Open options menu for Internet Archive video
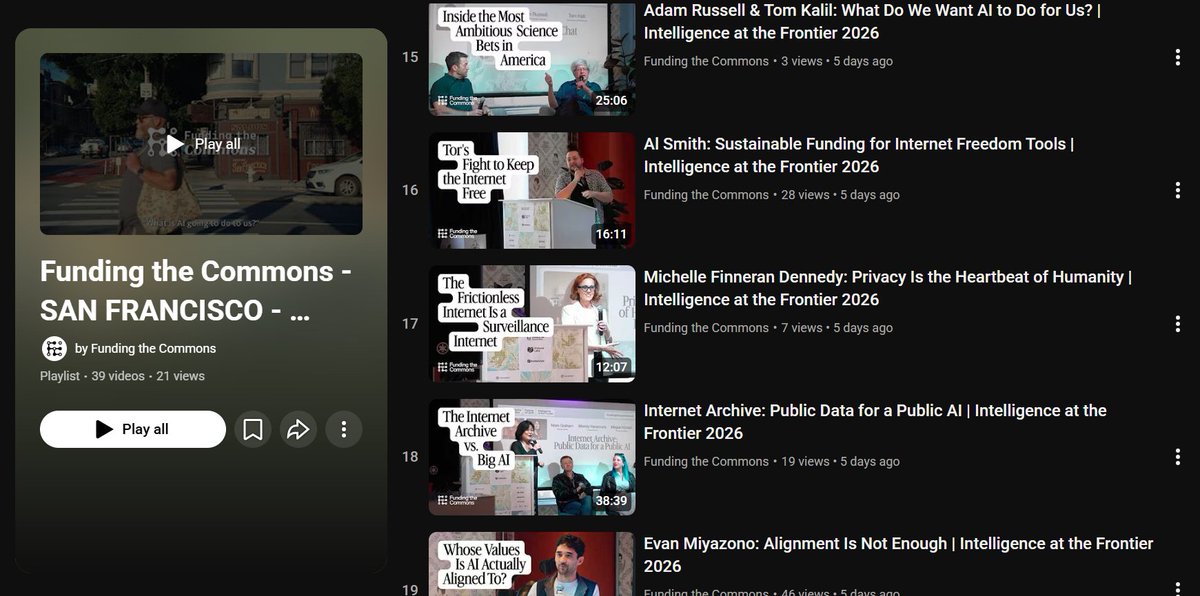Image resolution: width=1200 pixels, height=596 pixels. [1177, 457]
